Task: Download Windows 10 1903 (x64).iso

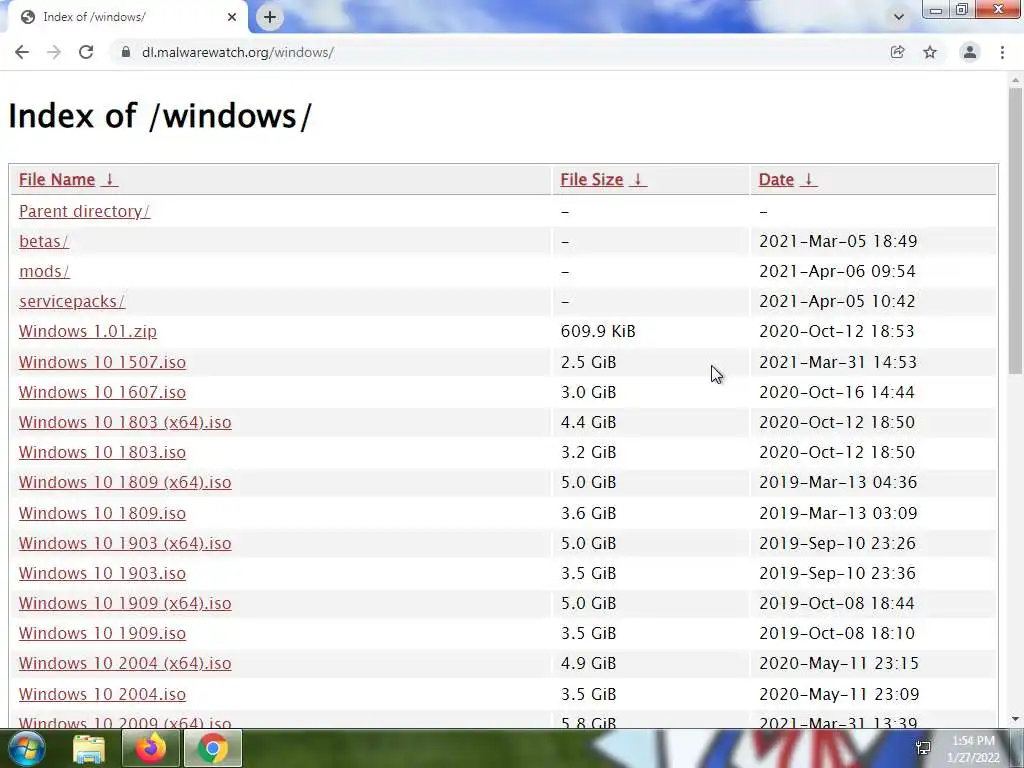Action: pos(125,543)
